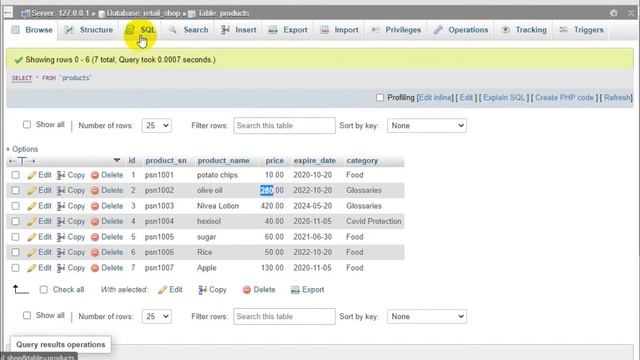
Task: Click the Explain SQL link
Action: coord(504,98)
